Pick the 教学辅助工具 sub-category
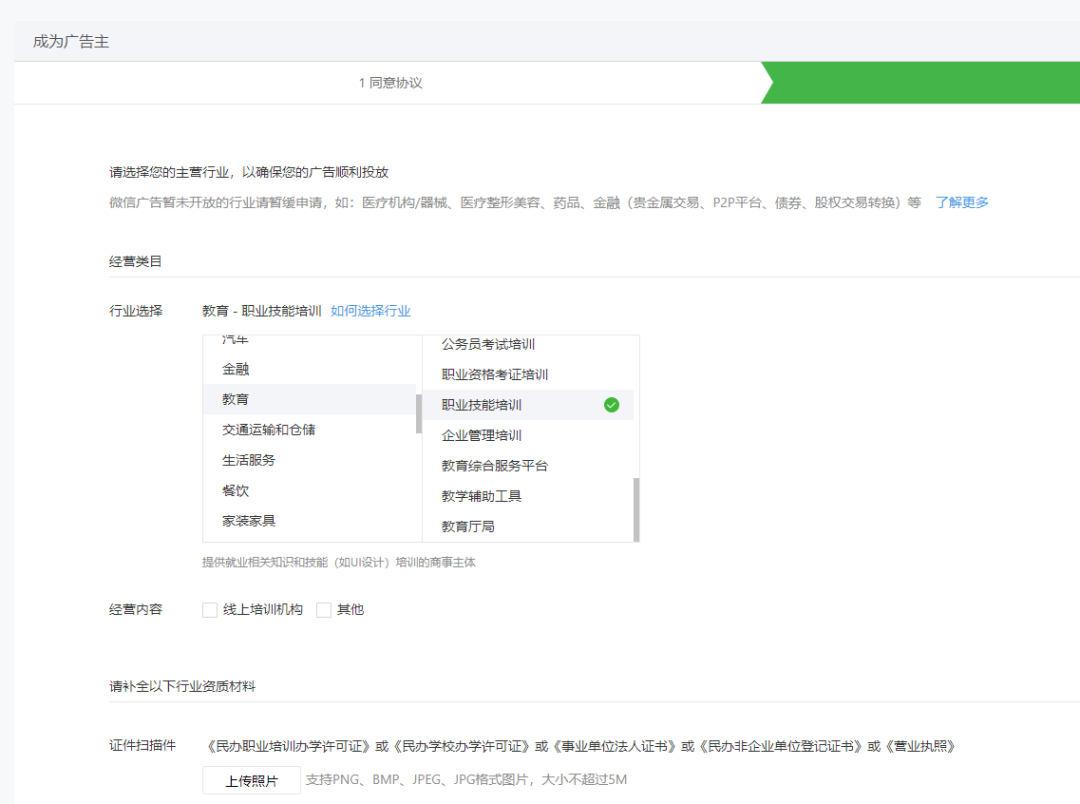The image size is (1080, 804). (x=528, y=496)
